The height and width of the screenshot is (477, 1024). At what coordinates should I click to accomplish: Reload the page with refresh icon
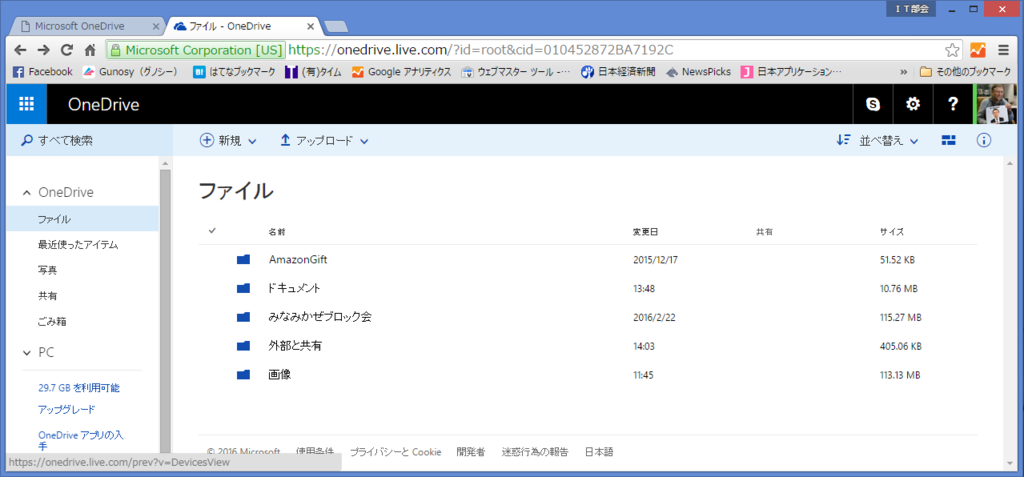[x=67, y=50]
